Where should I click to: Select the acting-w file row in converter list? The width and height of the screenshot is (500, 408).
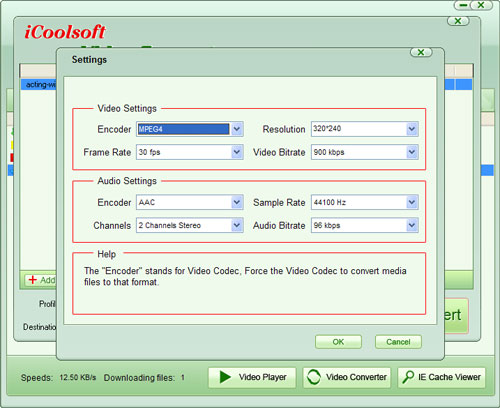39,84
